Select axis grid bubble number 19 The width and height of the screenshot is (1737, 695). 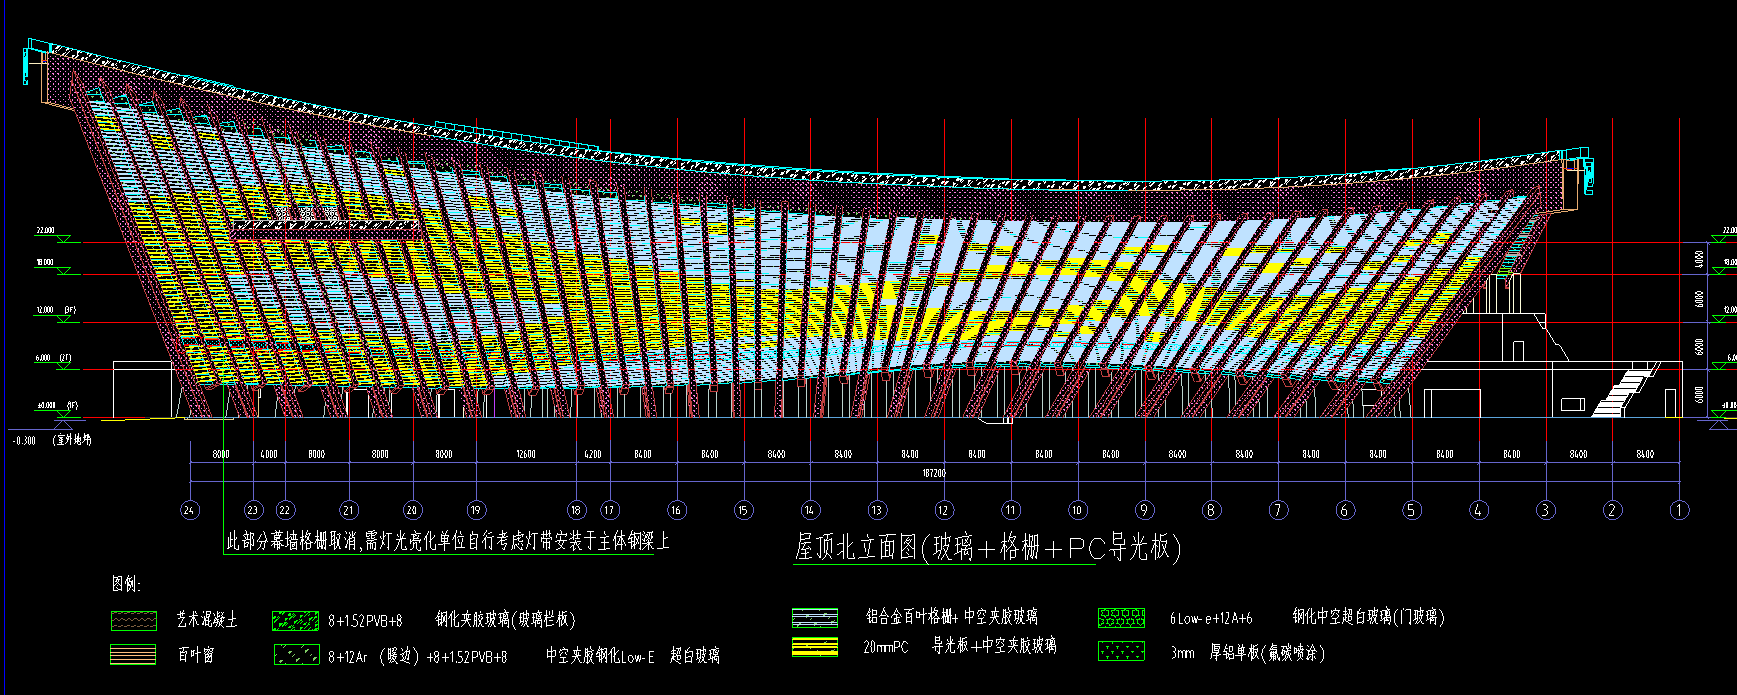(x=476, y=510)
